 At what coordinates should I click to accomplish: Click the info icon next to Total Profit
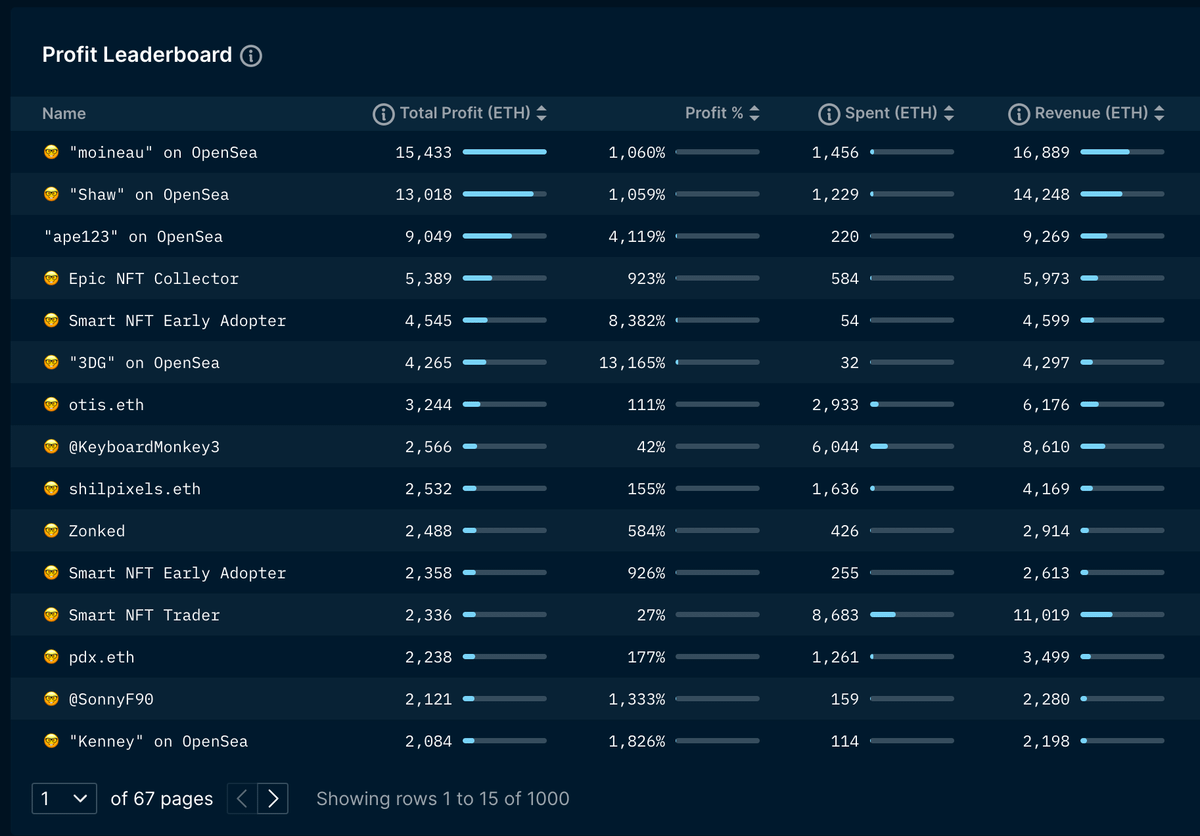[383, 114]
